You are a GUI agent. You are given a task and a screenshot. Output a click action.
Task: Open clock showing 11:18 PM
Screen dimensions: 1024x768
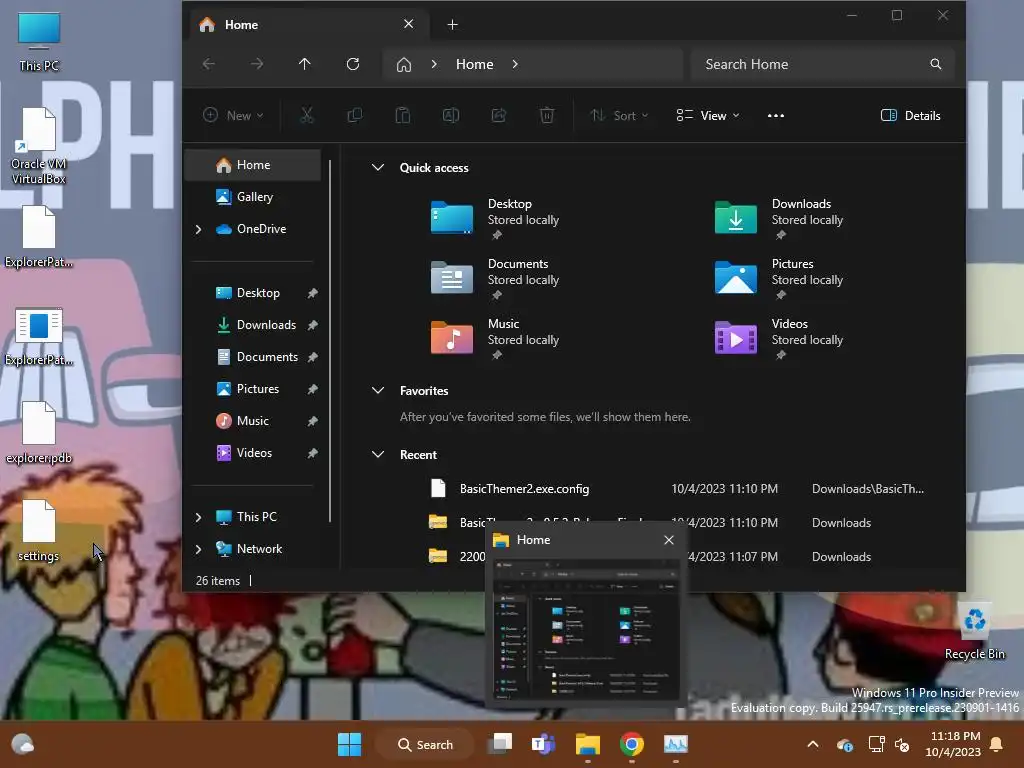pyautogui.click(x=953, y=744)
